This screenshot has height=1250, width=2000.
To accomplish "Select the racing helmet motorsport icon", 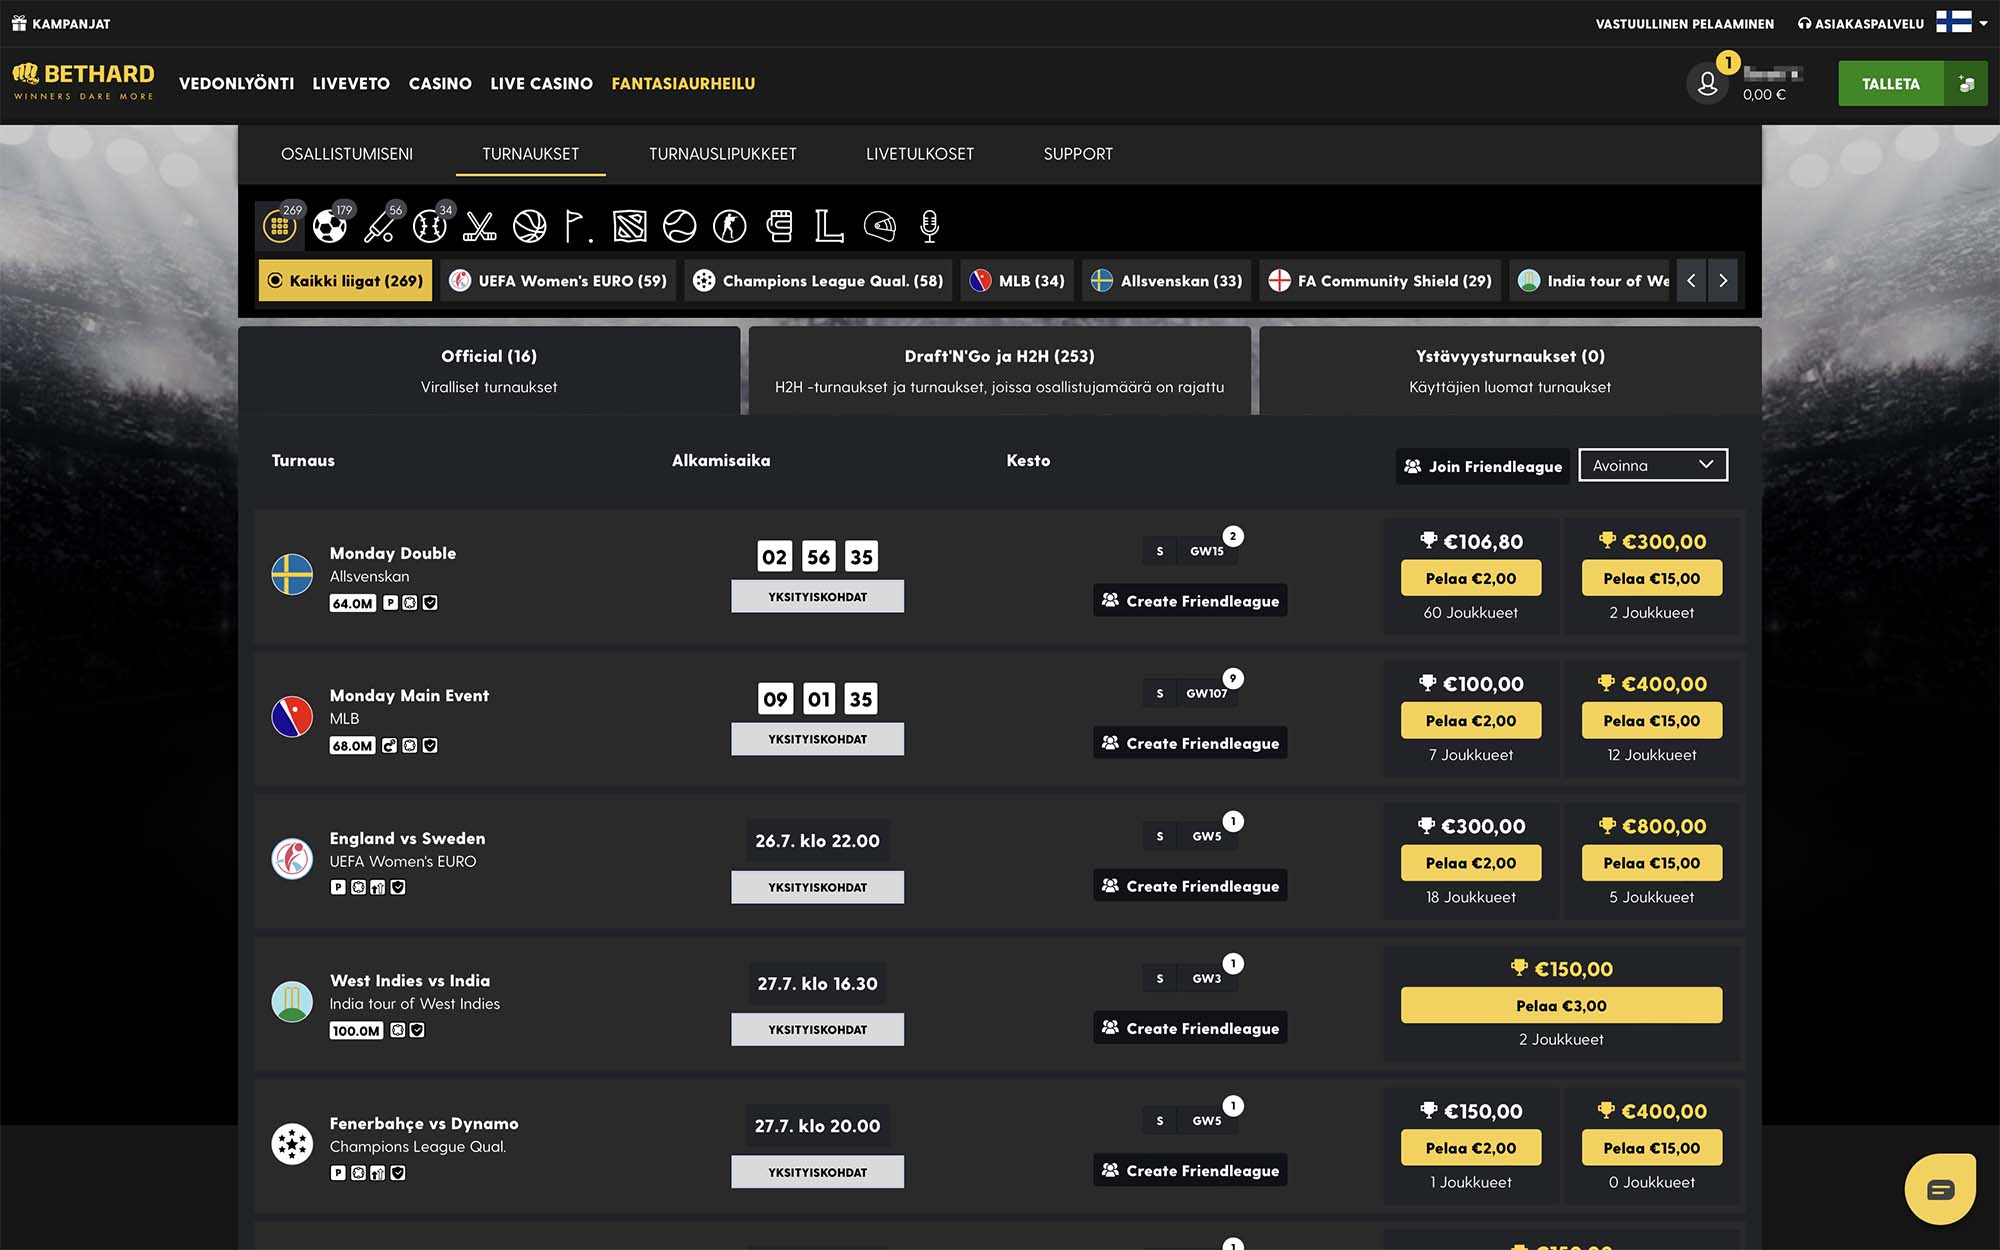I will (879, 227).
